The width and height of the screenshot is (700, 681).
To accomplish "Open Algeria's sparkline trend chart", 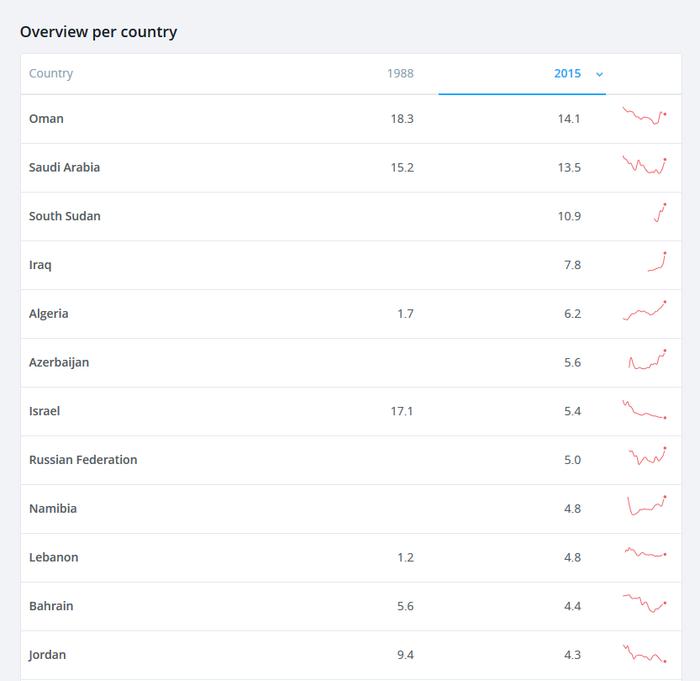I will [644, 310].
